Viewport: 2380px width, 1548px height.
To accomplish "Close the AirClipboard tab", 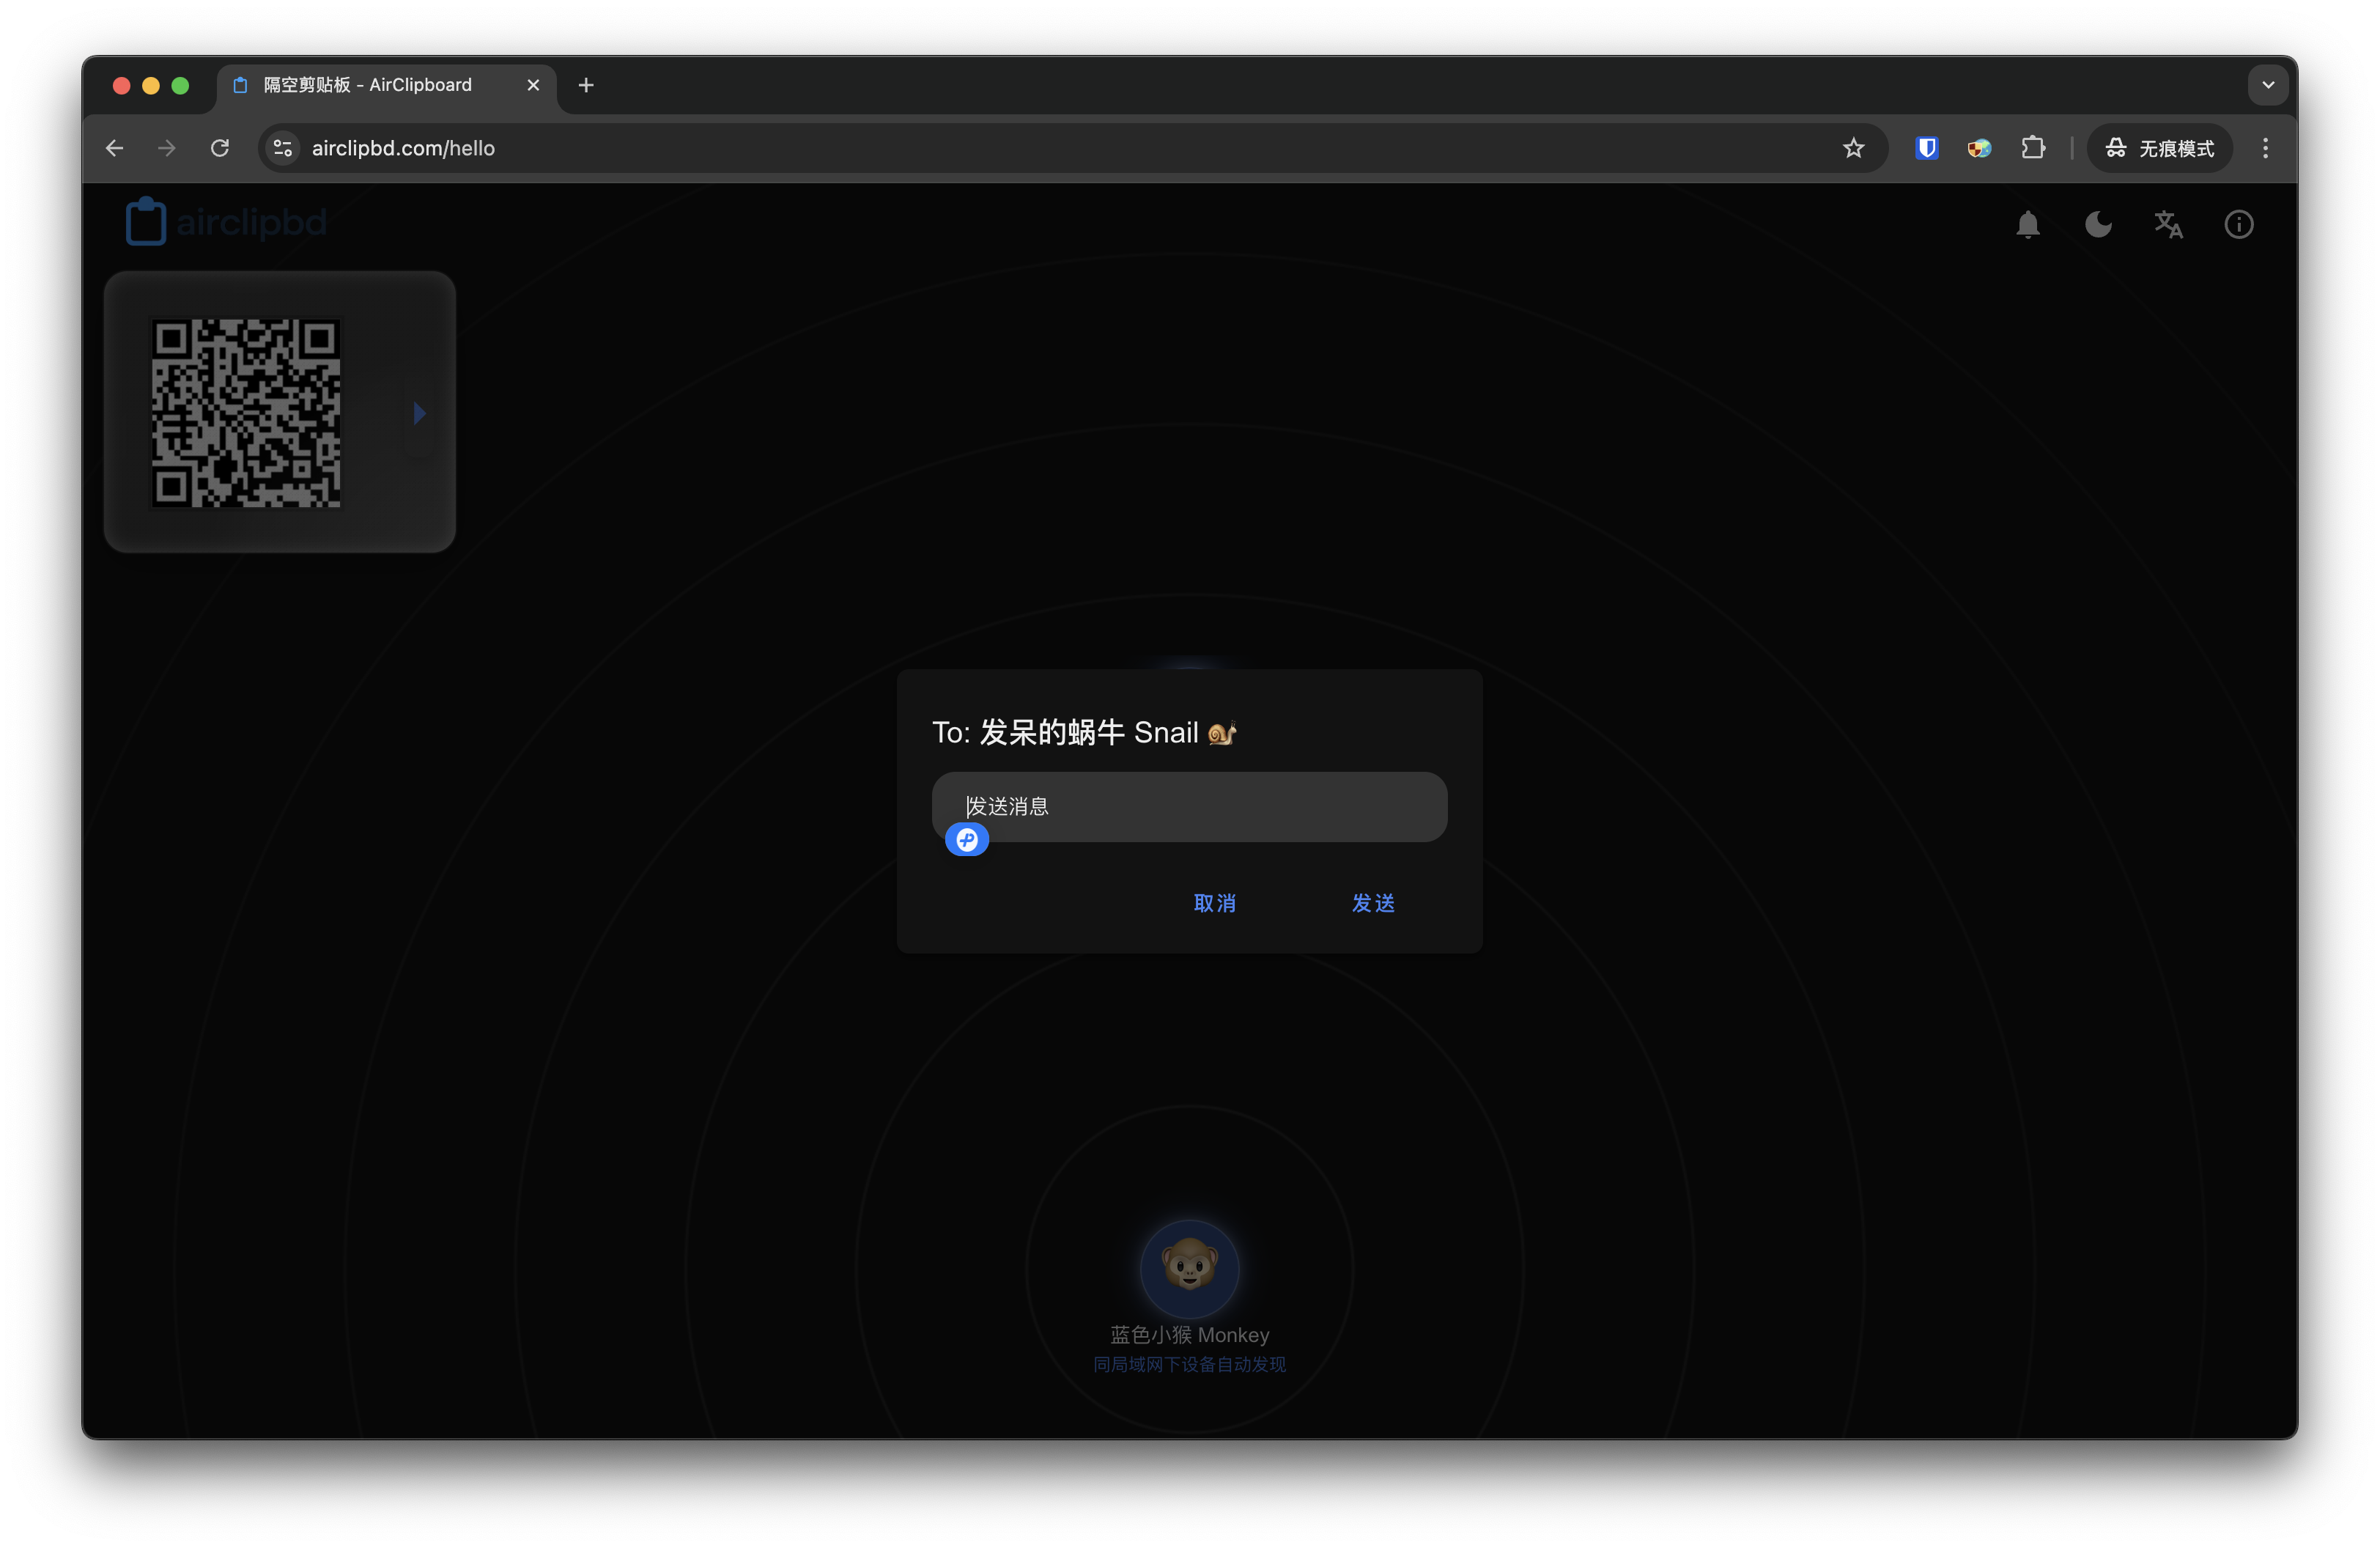I will coord(533,85).
